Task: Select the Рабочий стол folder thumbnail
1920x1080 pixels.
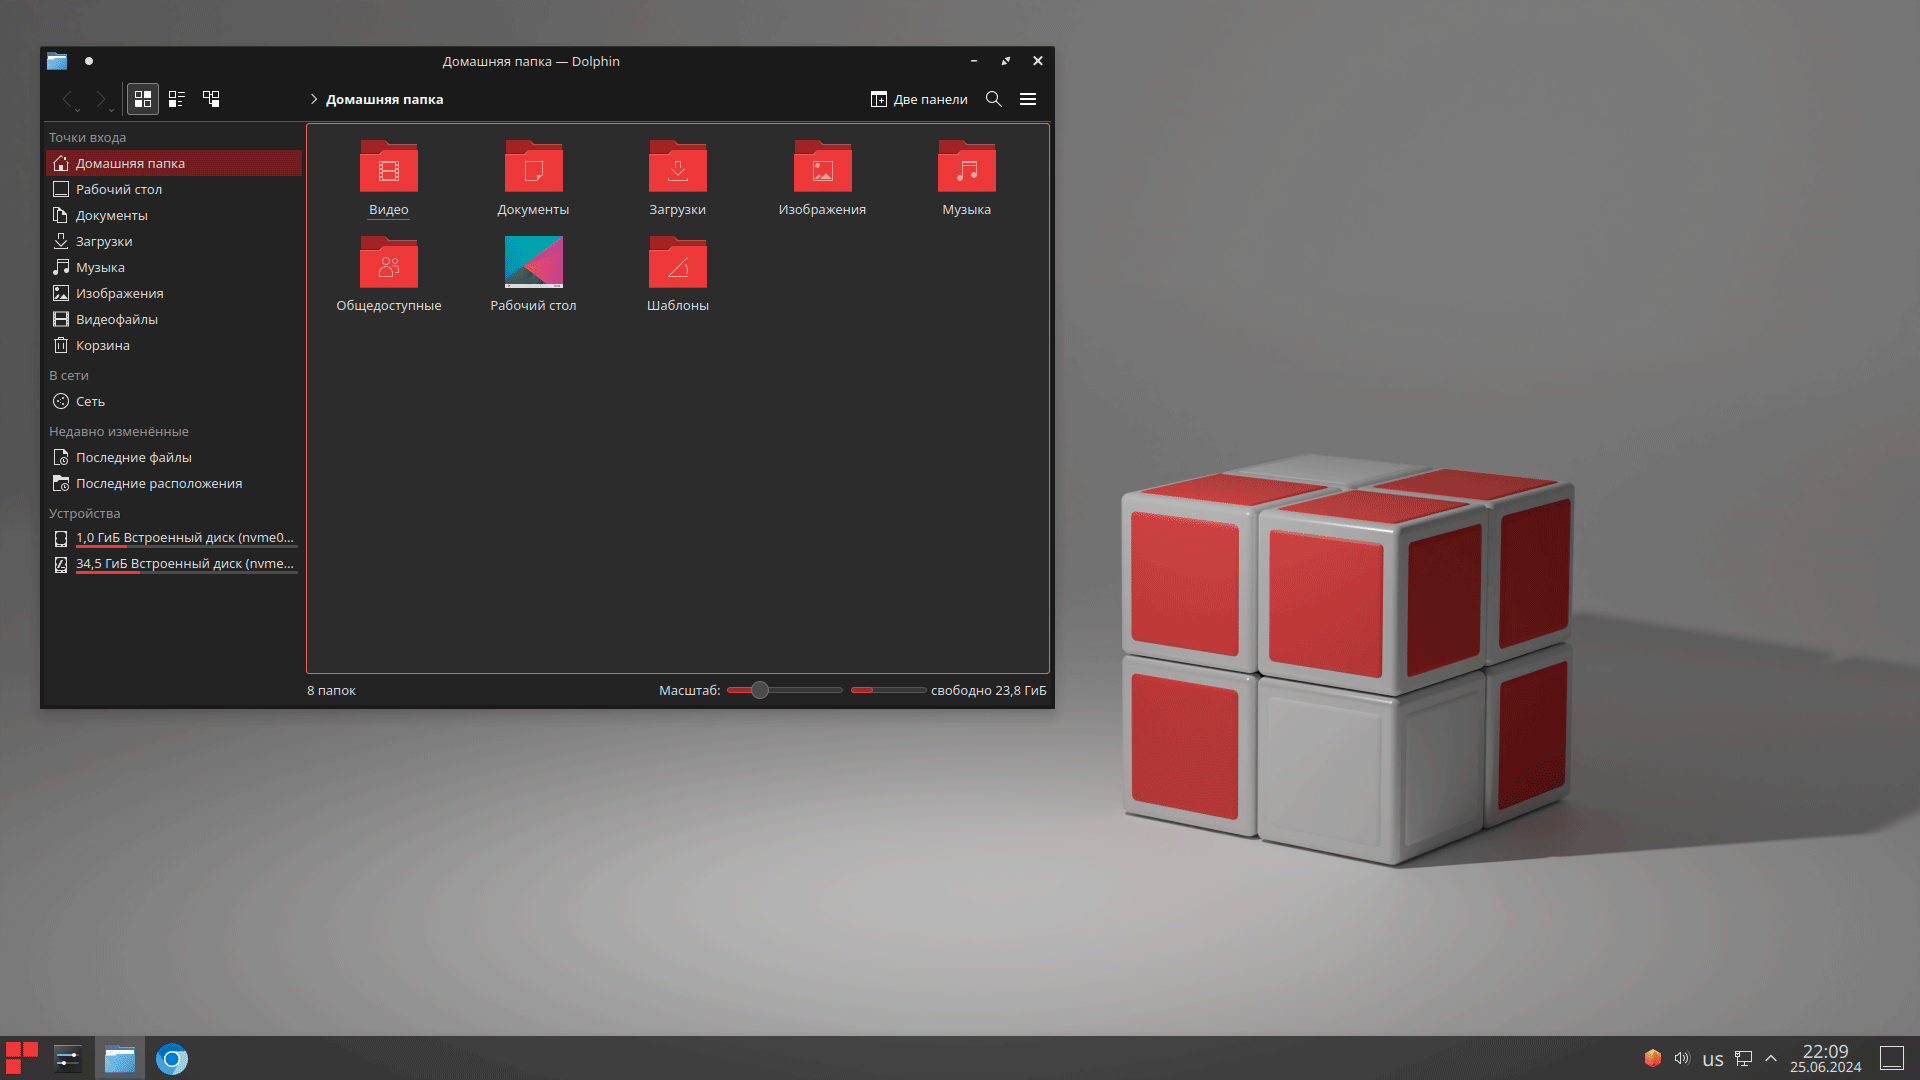Action: [533, 262]
